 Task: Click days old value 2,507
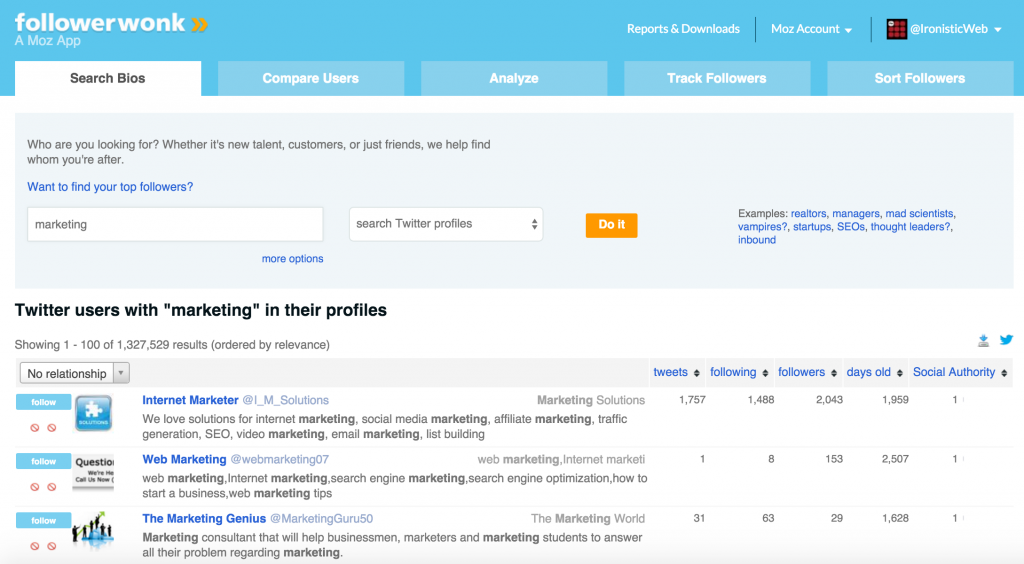(895, 459)
